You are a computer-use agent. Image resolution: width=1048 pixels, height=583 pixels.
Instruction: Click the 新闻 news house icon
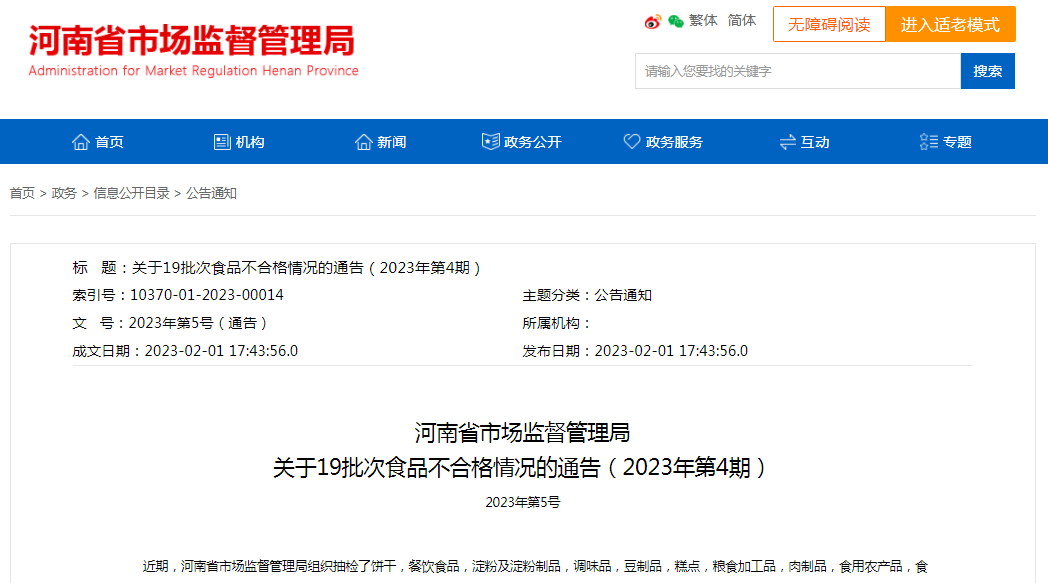tap(364, 142)
